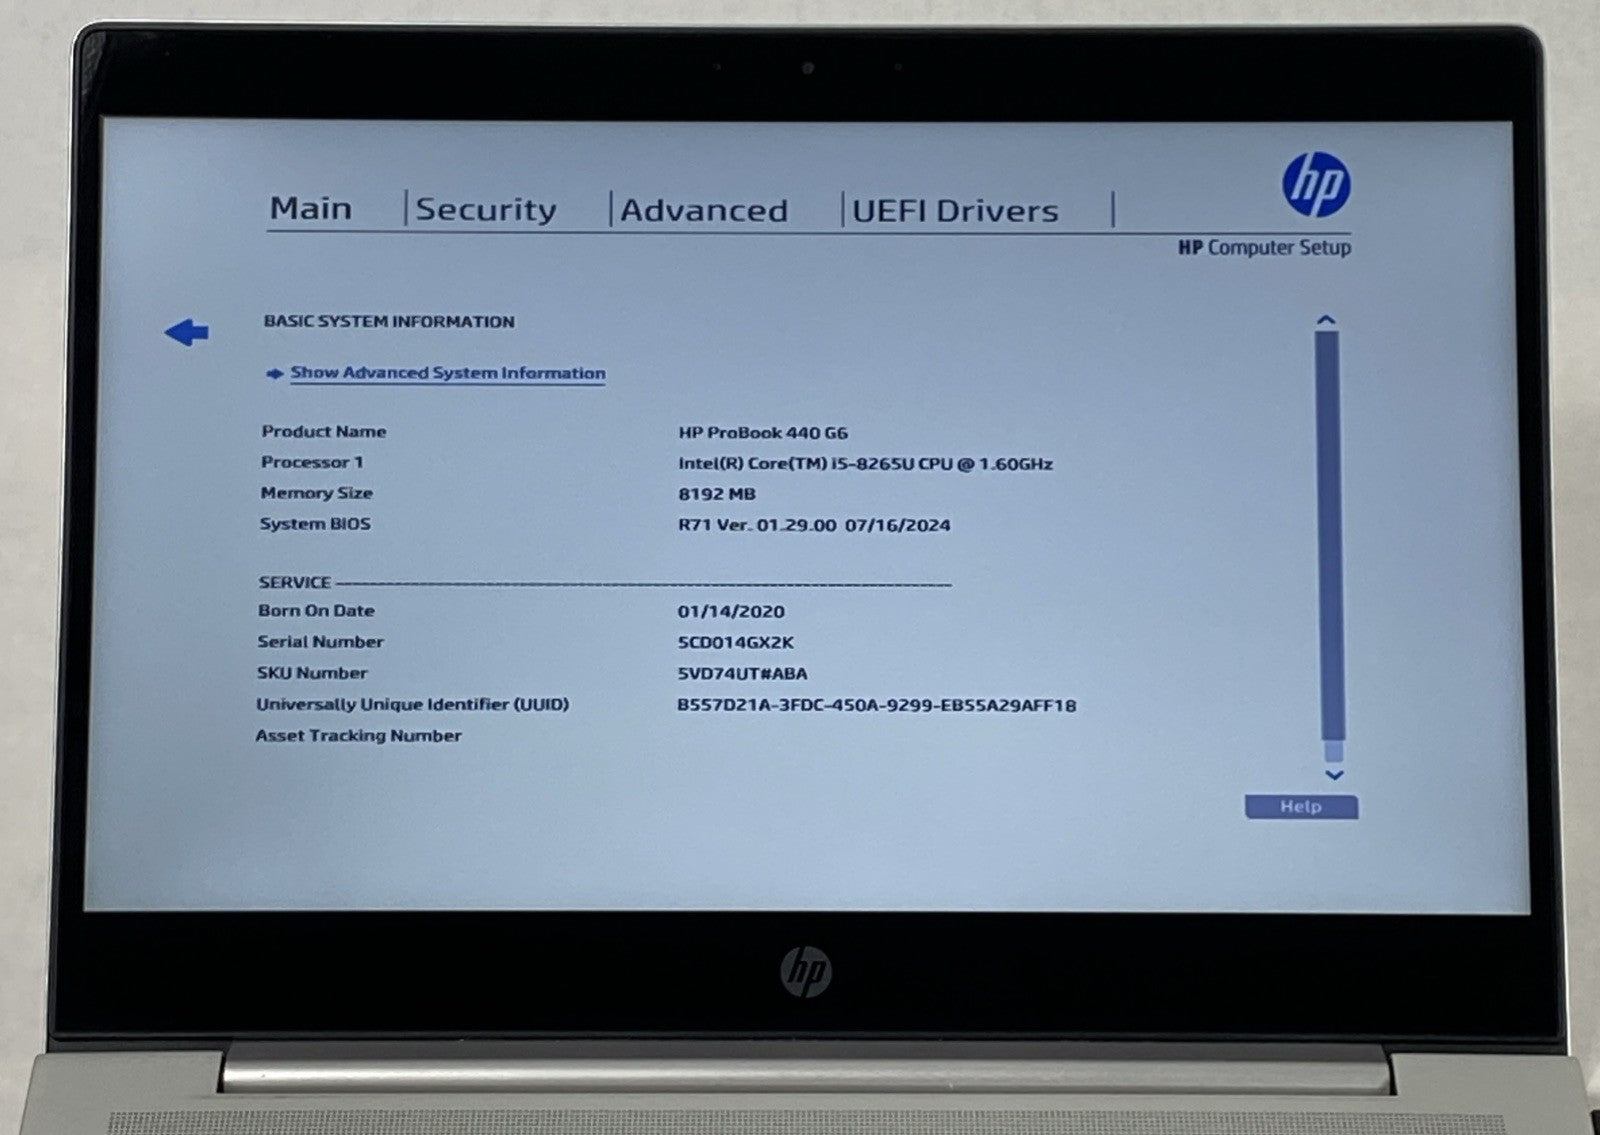Go to the Advanced tab
Screen dimensions: 1600x1135
pos(704,210)
